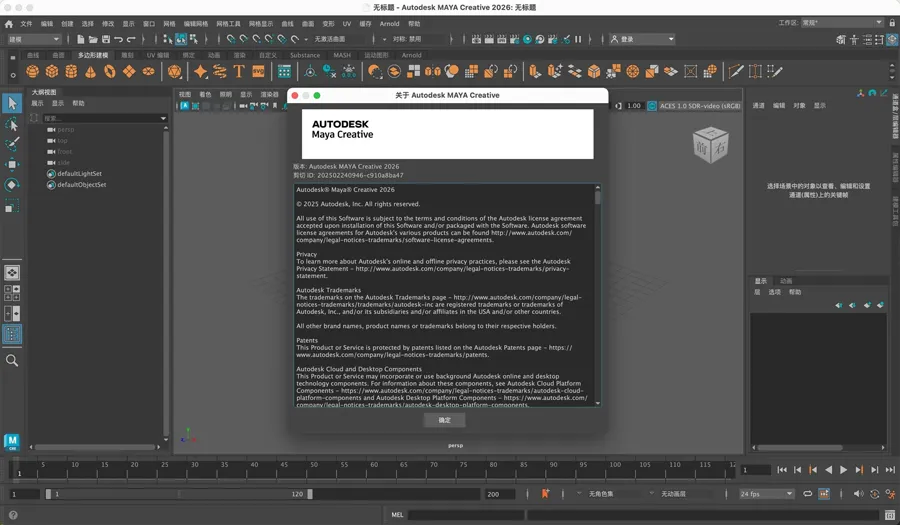This screenshot has width=900, height=525.
Task: Toggle the auto keyframe button
Action: tap(545, 494)
